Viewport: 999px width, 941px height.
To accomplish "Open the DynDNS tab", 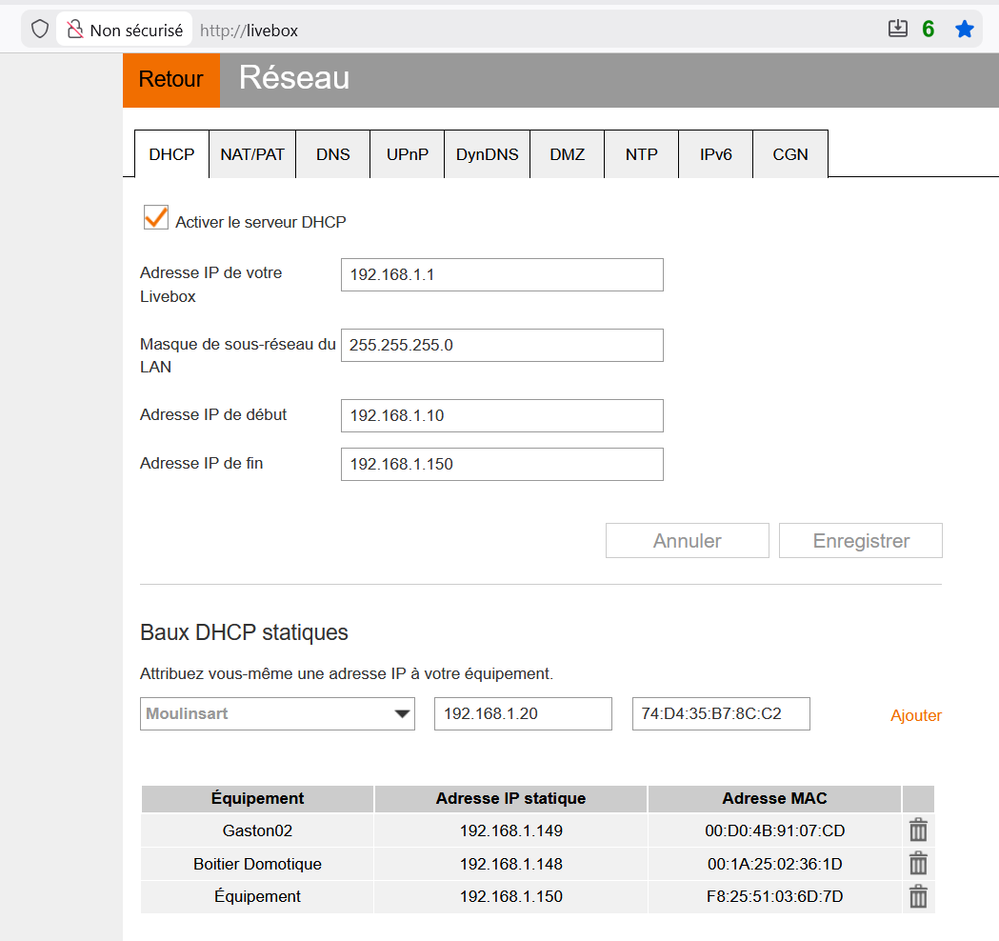I will pyautogui.click(x=487, y=155).
